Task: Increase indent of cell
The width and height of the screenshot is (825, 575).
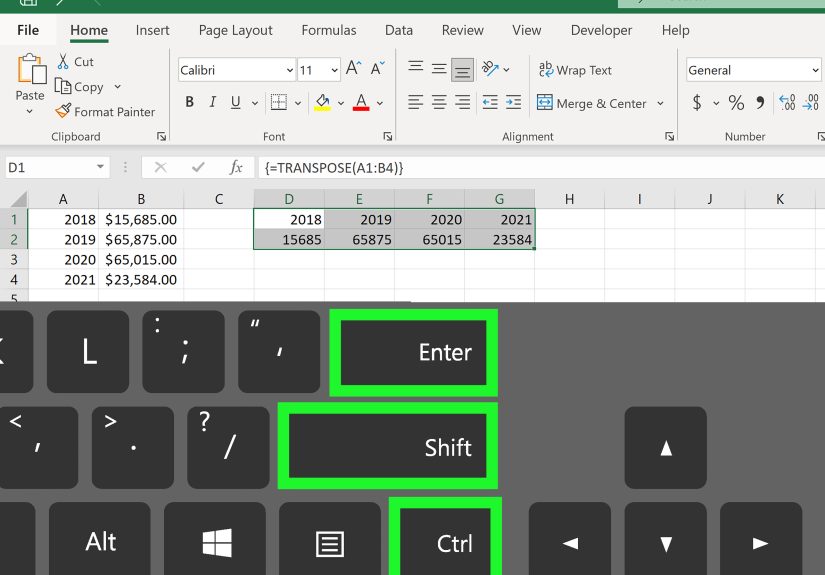Action: pyautogui.click(x=513, y=102)
